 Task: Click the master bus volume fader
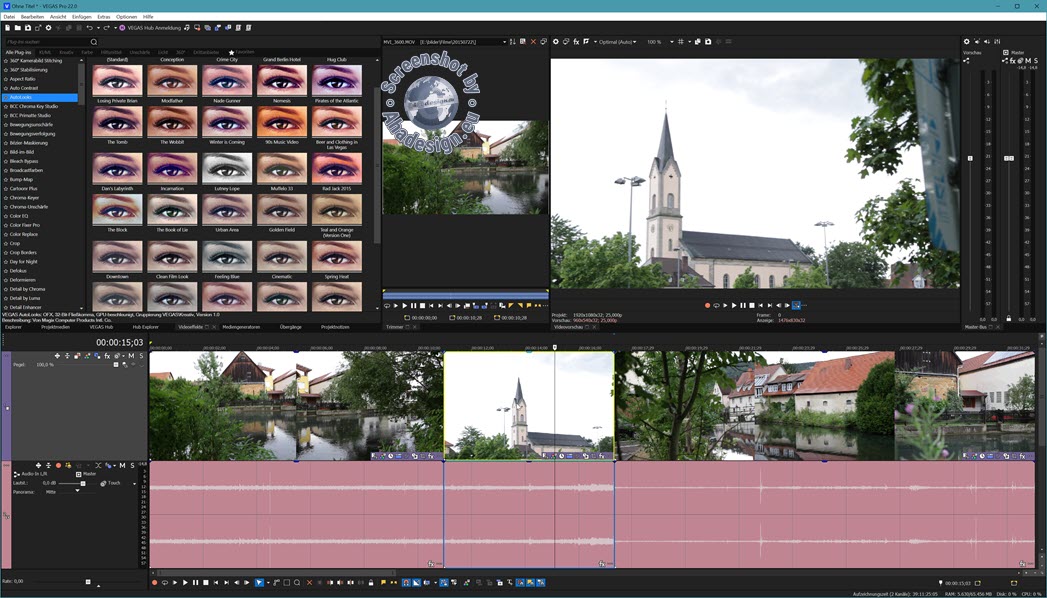click(x=1009, y=158)
